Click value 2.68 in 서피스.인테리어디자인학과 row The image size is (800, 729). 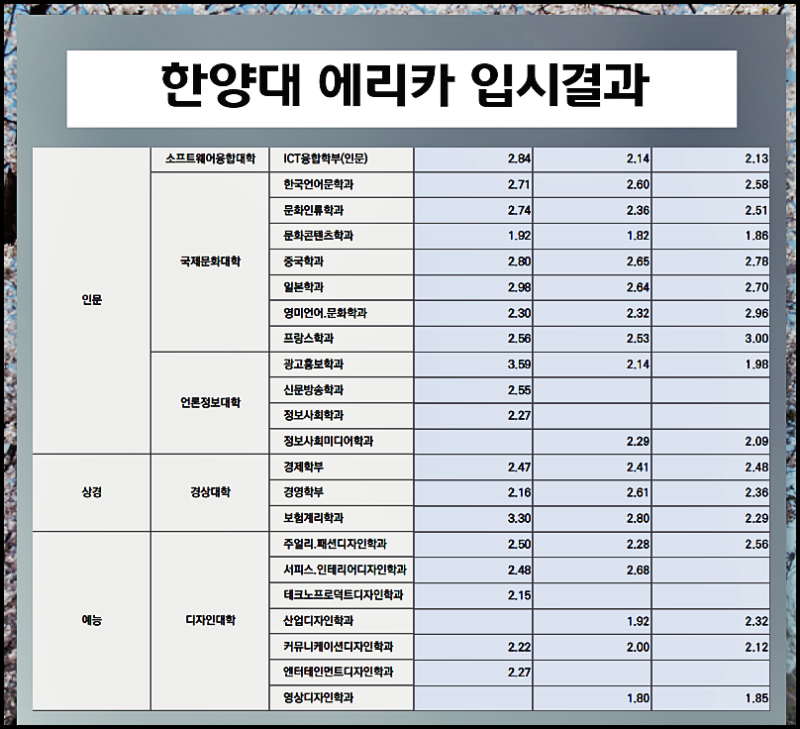638,570
